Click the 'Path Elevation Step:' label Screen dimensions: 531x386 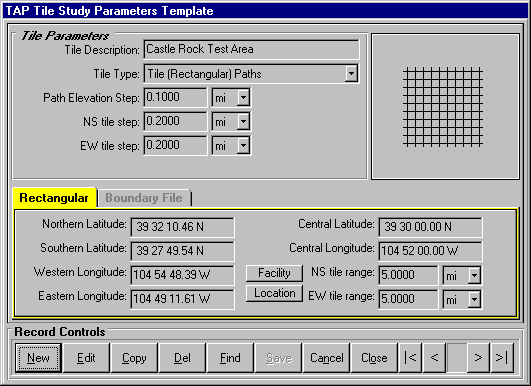click(x=91, y=98)
